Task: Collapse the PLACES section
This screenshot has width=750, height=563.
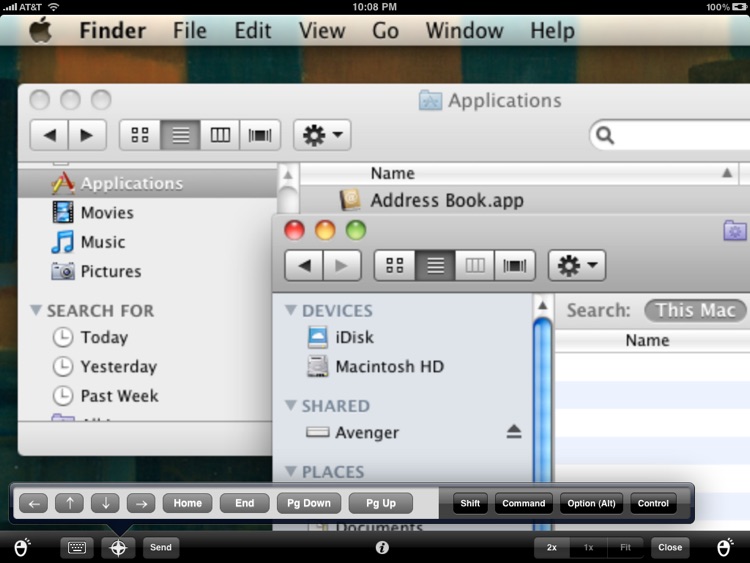Action: [x=290, y=472]
